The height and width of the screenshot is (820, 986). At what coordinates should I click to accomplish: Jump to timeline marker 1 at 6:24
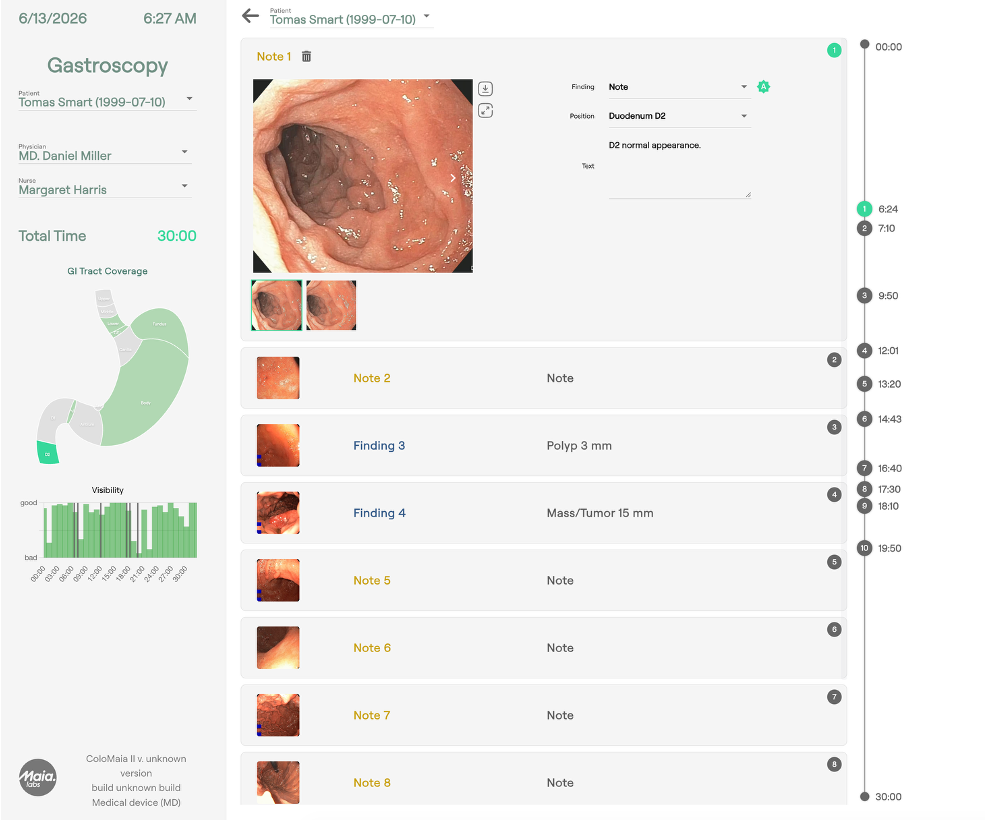click(x=865, y=209)
